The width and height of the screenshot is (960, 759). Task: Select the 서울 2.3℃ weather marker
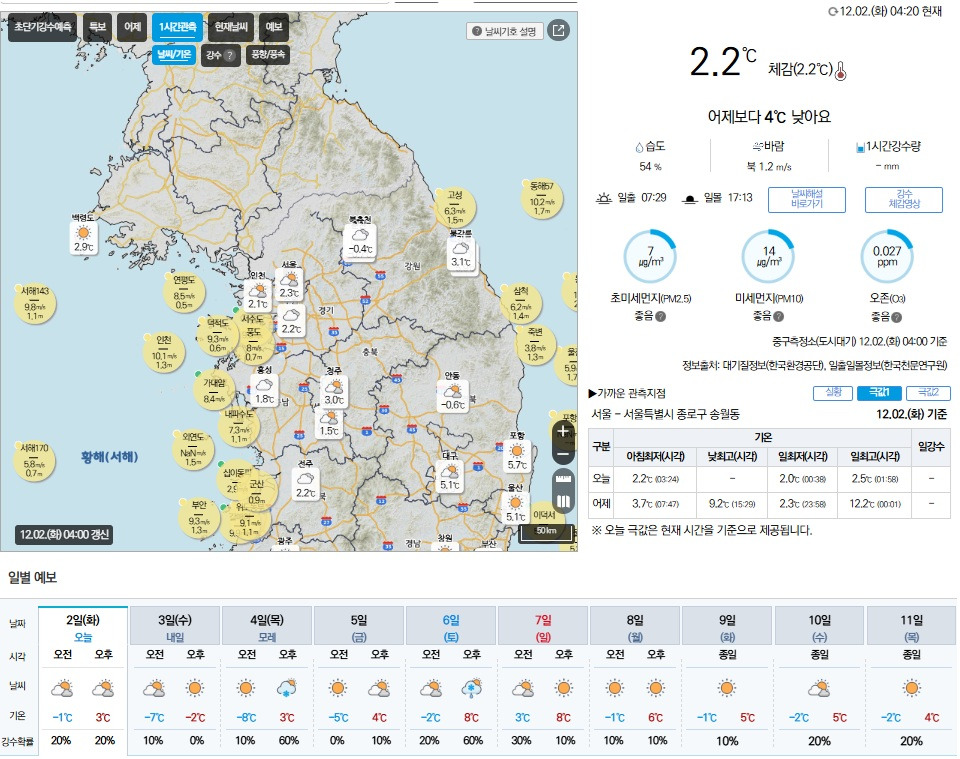click(289, 284)
